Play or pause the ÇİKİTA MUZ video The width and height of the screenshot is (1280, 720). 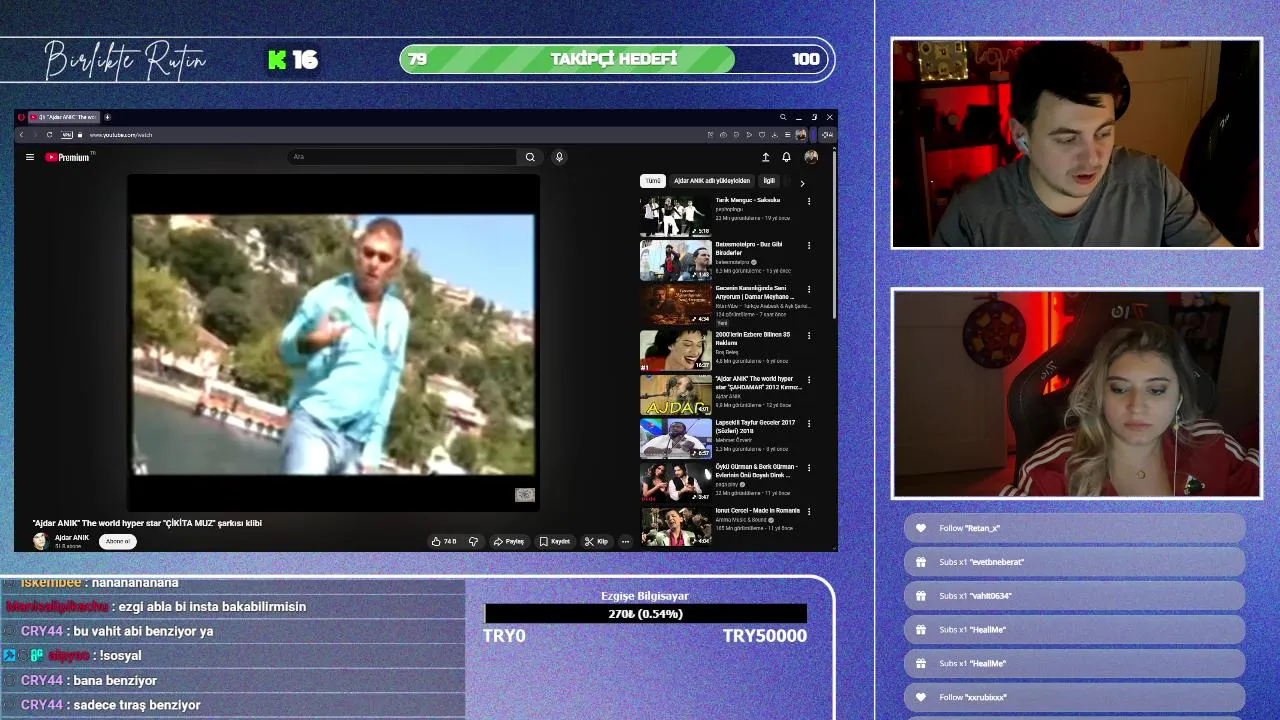(x=333, y=344)
